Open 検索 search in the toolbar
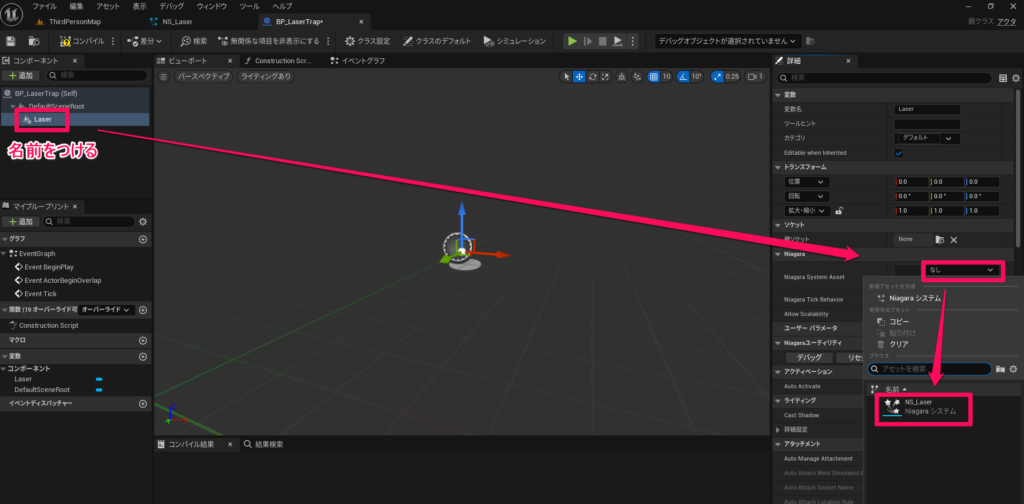 [194, 41]
